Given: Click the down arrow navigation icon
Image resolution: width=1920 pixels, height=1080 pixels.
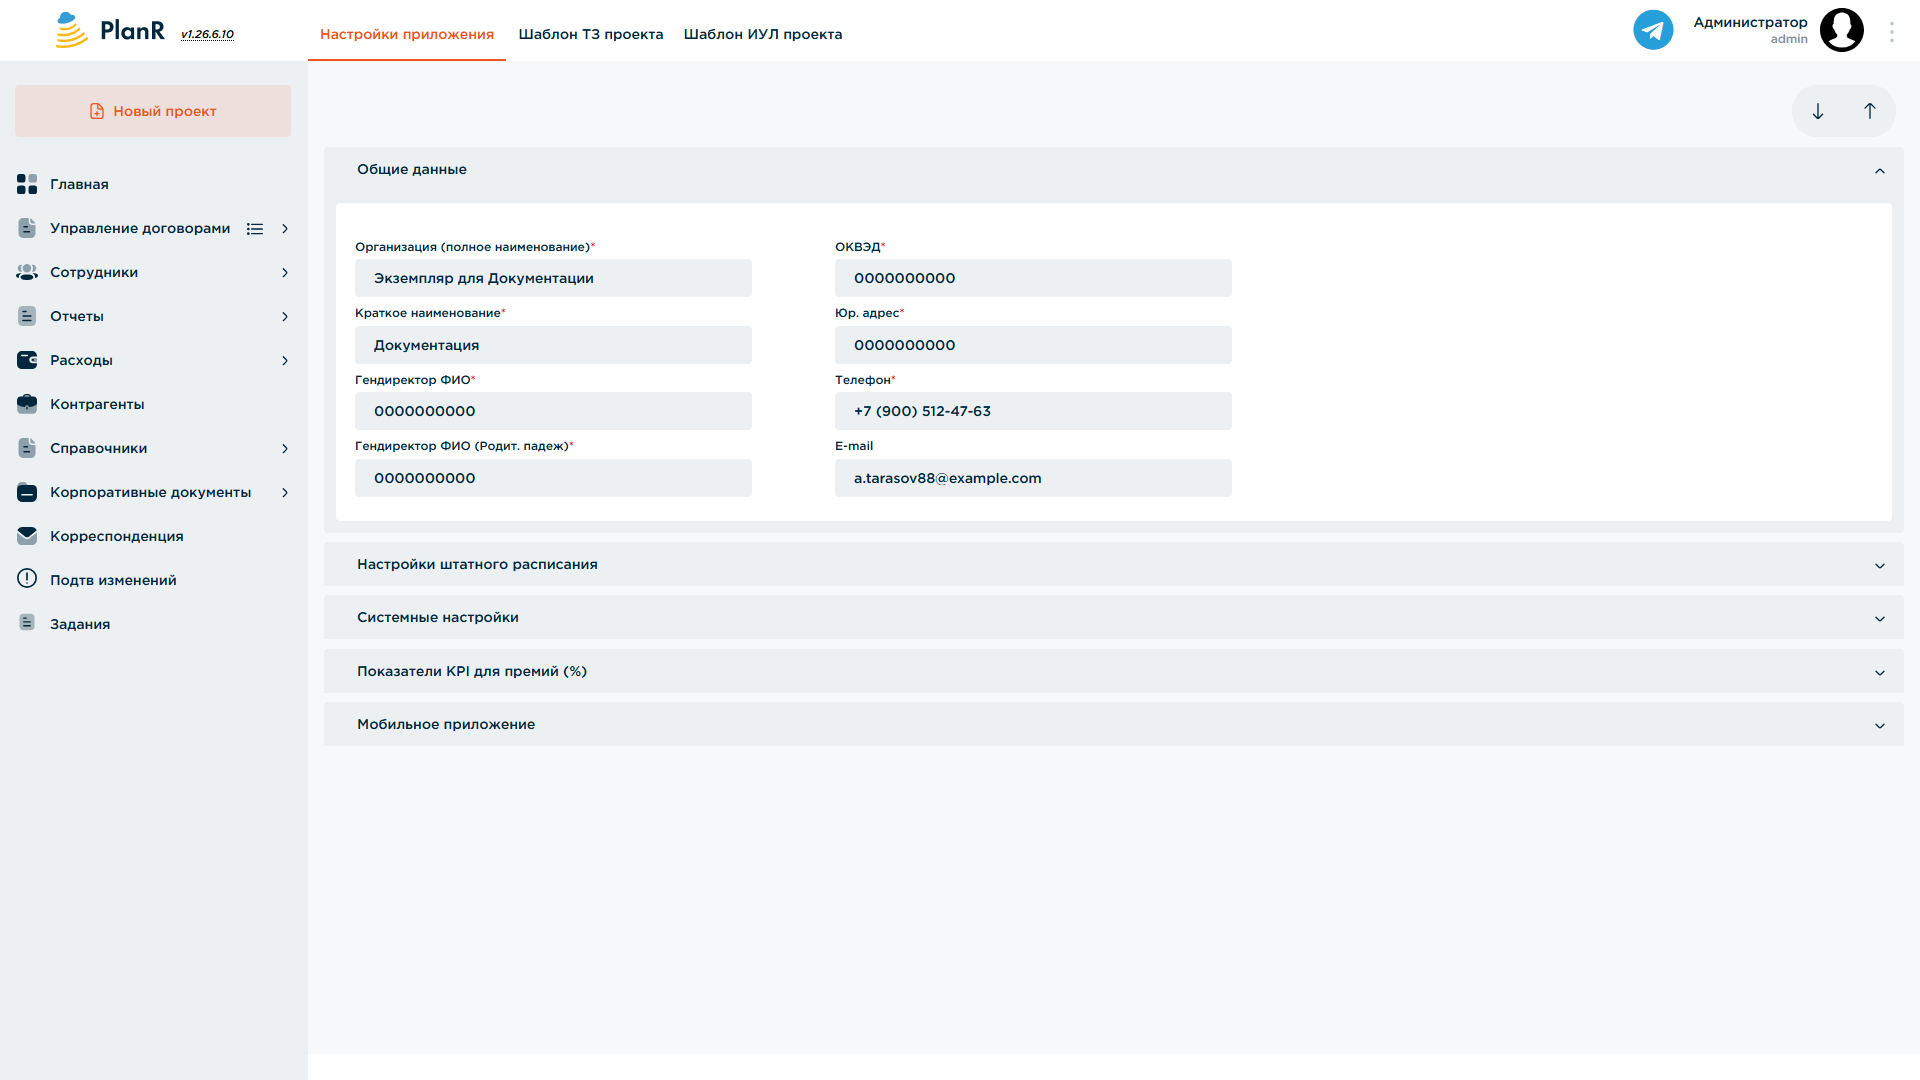Looking at the screenshot, I should click(1818, 111).
